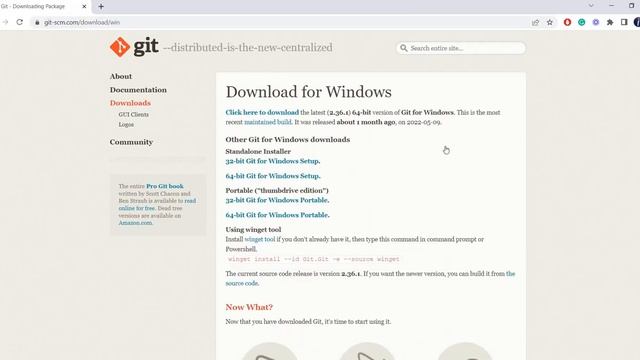Viewport: 640px width, 360px height.
Task: Open the red Opera-style extension icon
Action: [567, 22]
